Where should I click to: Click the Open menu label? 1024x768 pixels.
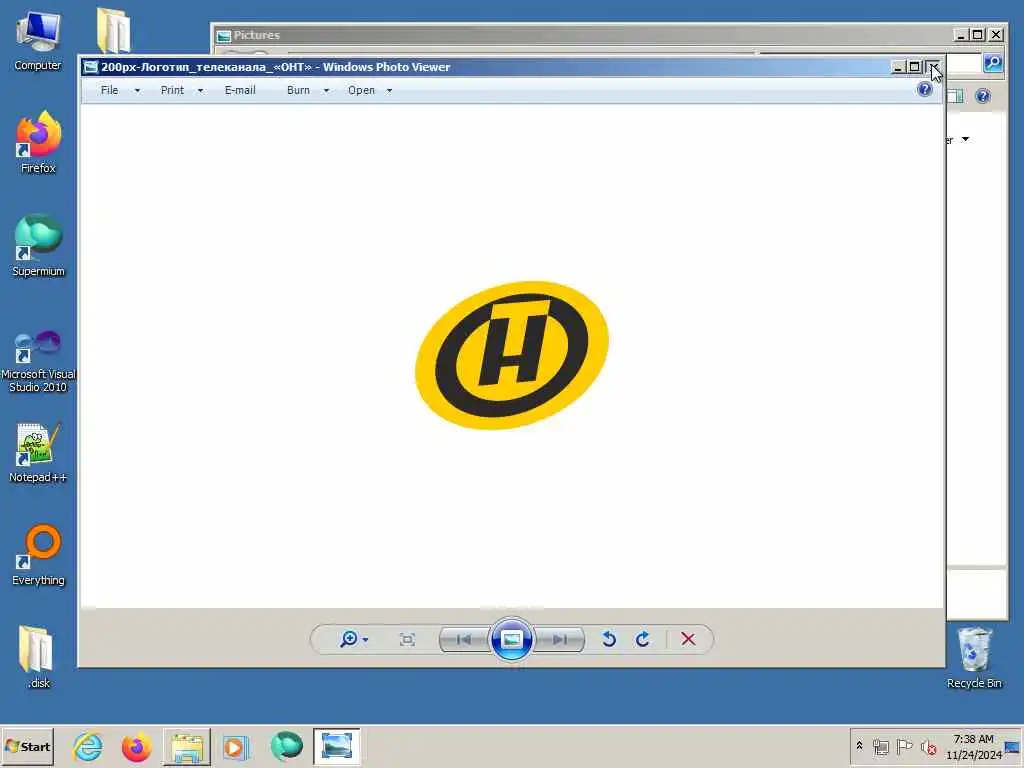pyautogui.click(x=361, y=90)
